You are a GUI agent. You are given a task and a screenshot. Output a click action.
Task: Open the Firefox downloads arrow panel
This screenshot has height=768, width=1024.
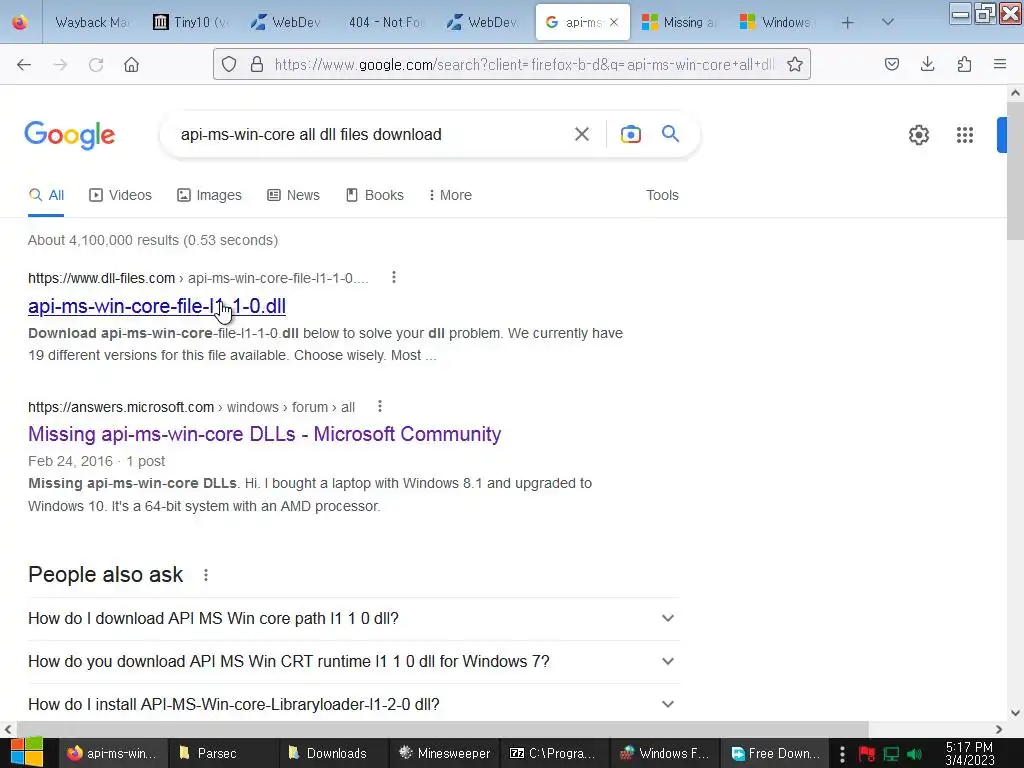(927, 64)
